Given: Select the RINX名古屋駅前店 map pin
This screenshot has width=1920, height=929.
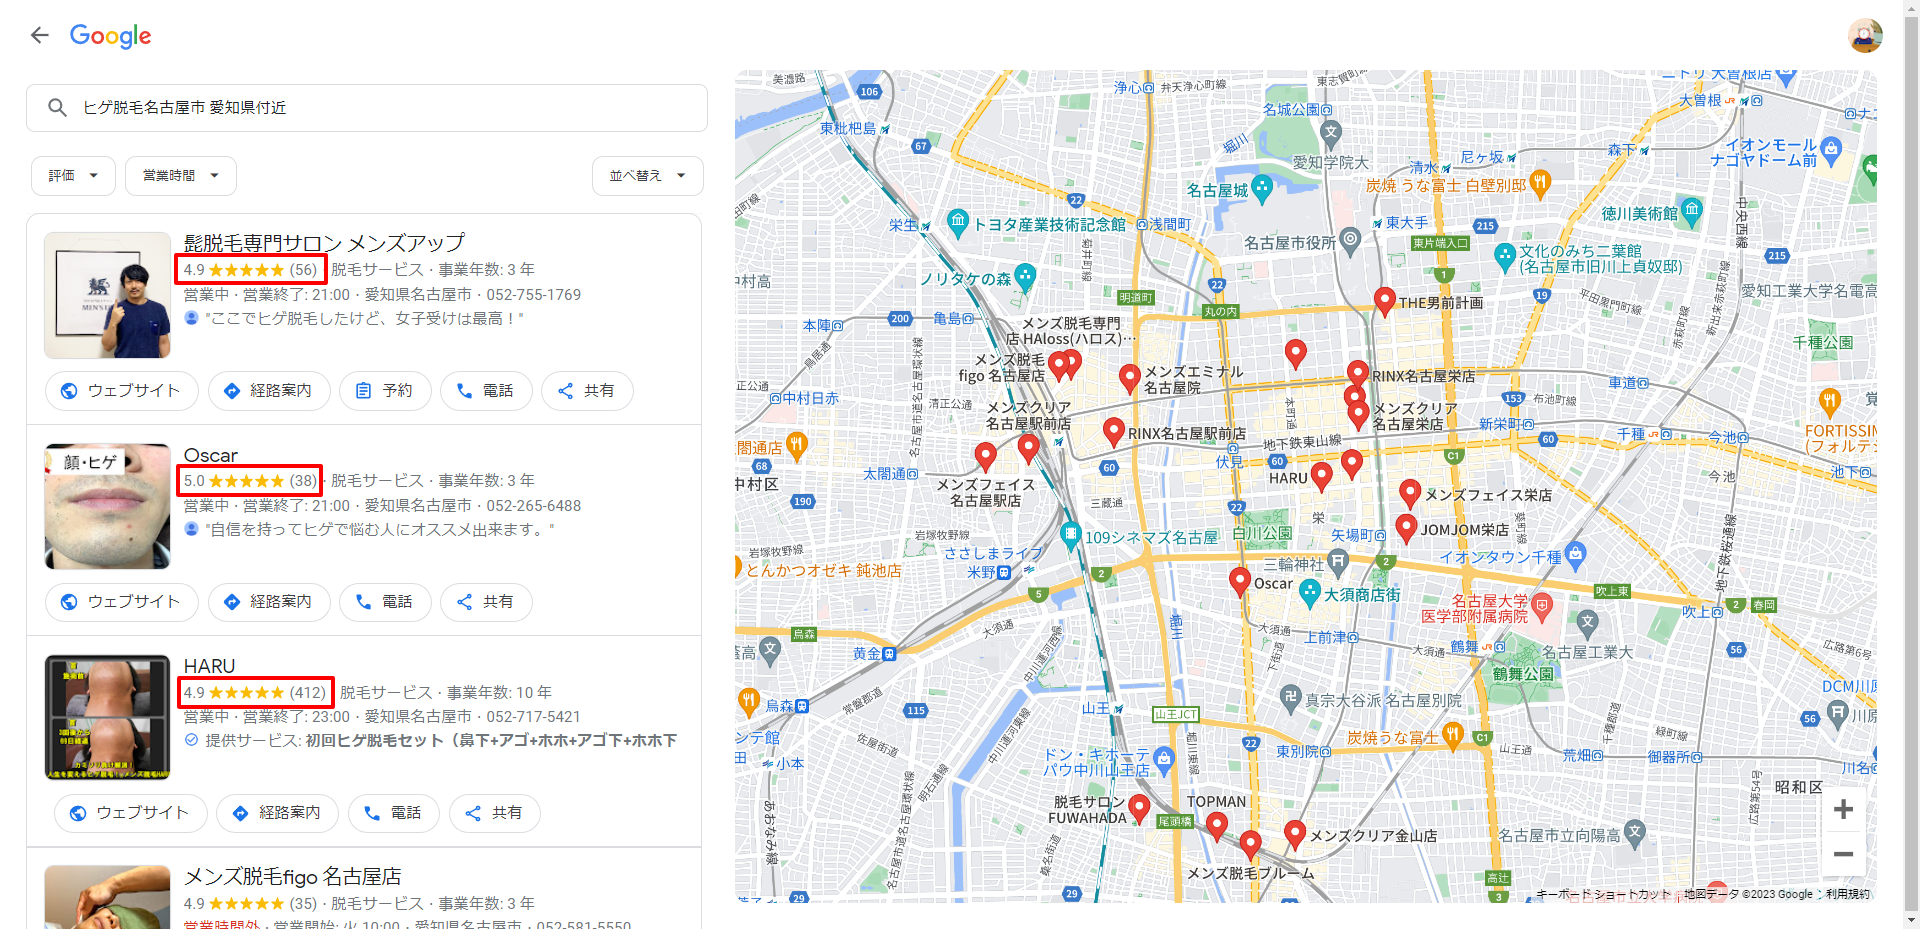Looking at the screenshot, I should 1114,431.
